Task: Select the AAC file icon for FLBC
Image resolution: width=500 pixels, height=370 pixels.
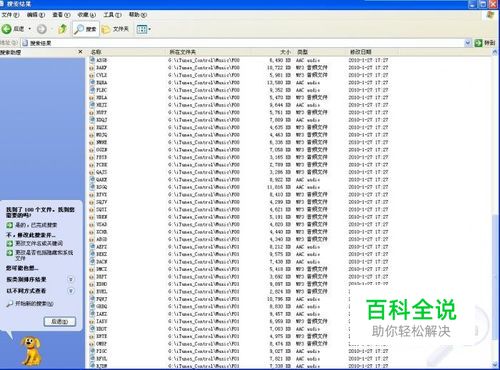Action: (x=92, y=90)
